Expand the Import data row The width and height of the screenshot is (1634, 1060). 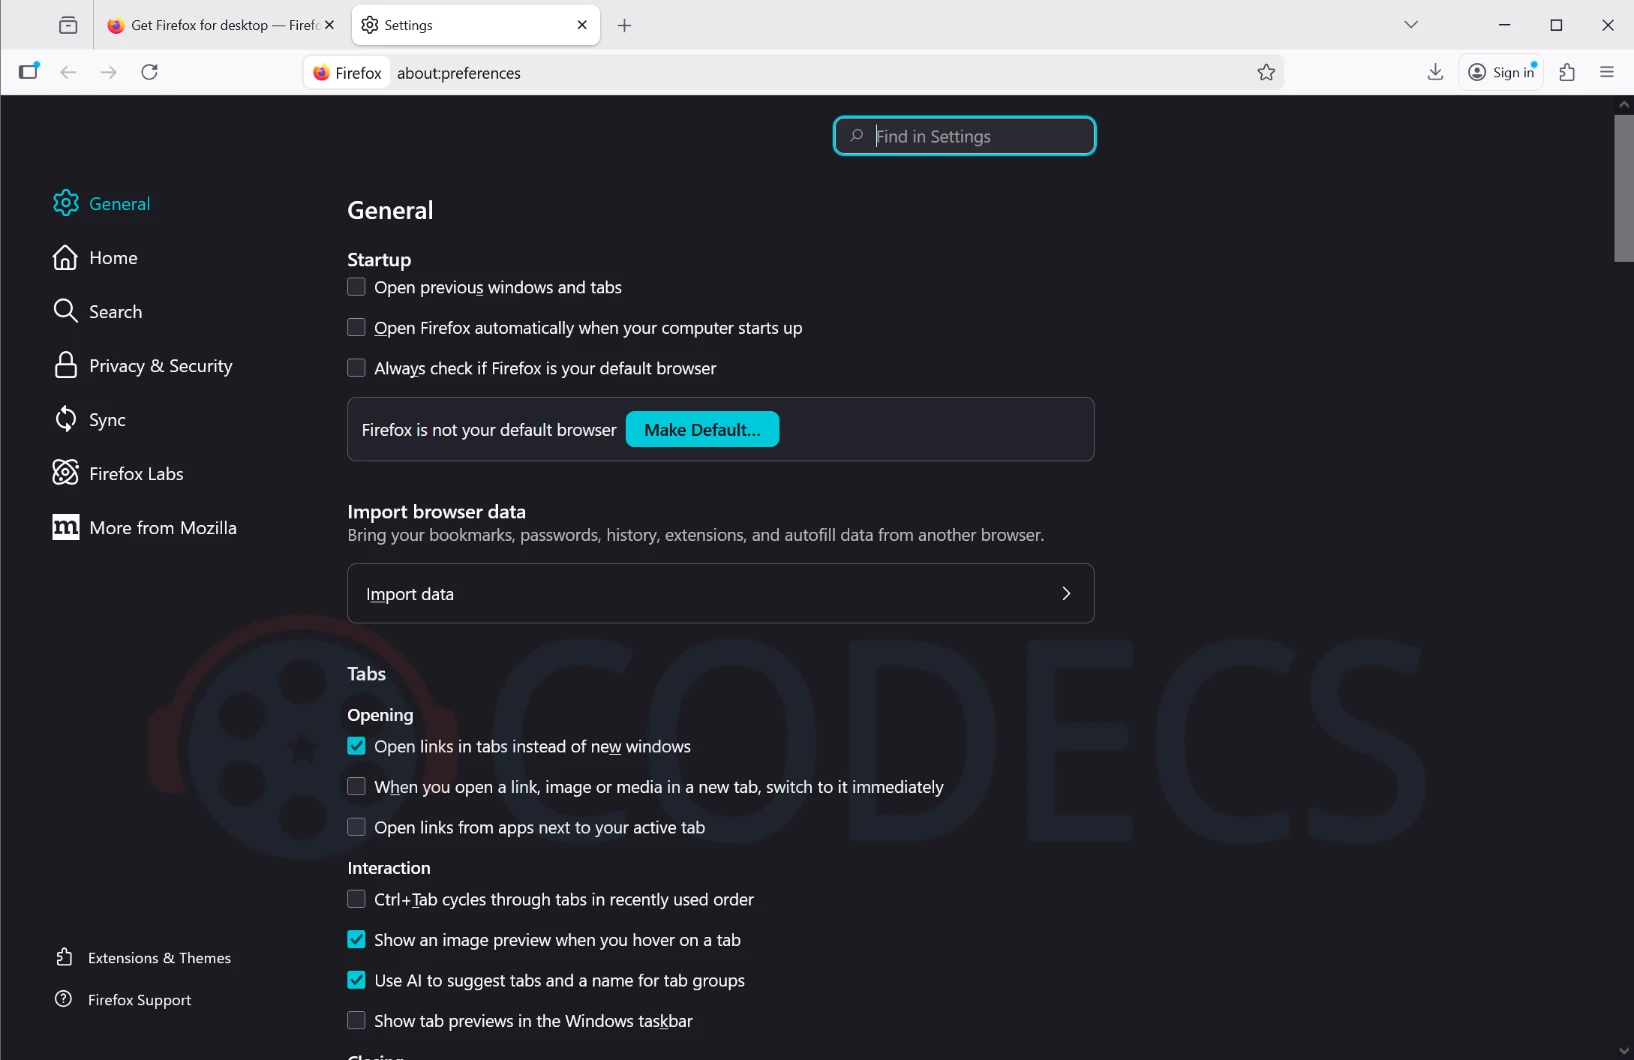click(720, 593)
